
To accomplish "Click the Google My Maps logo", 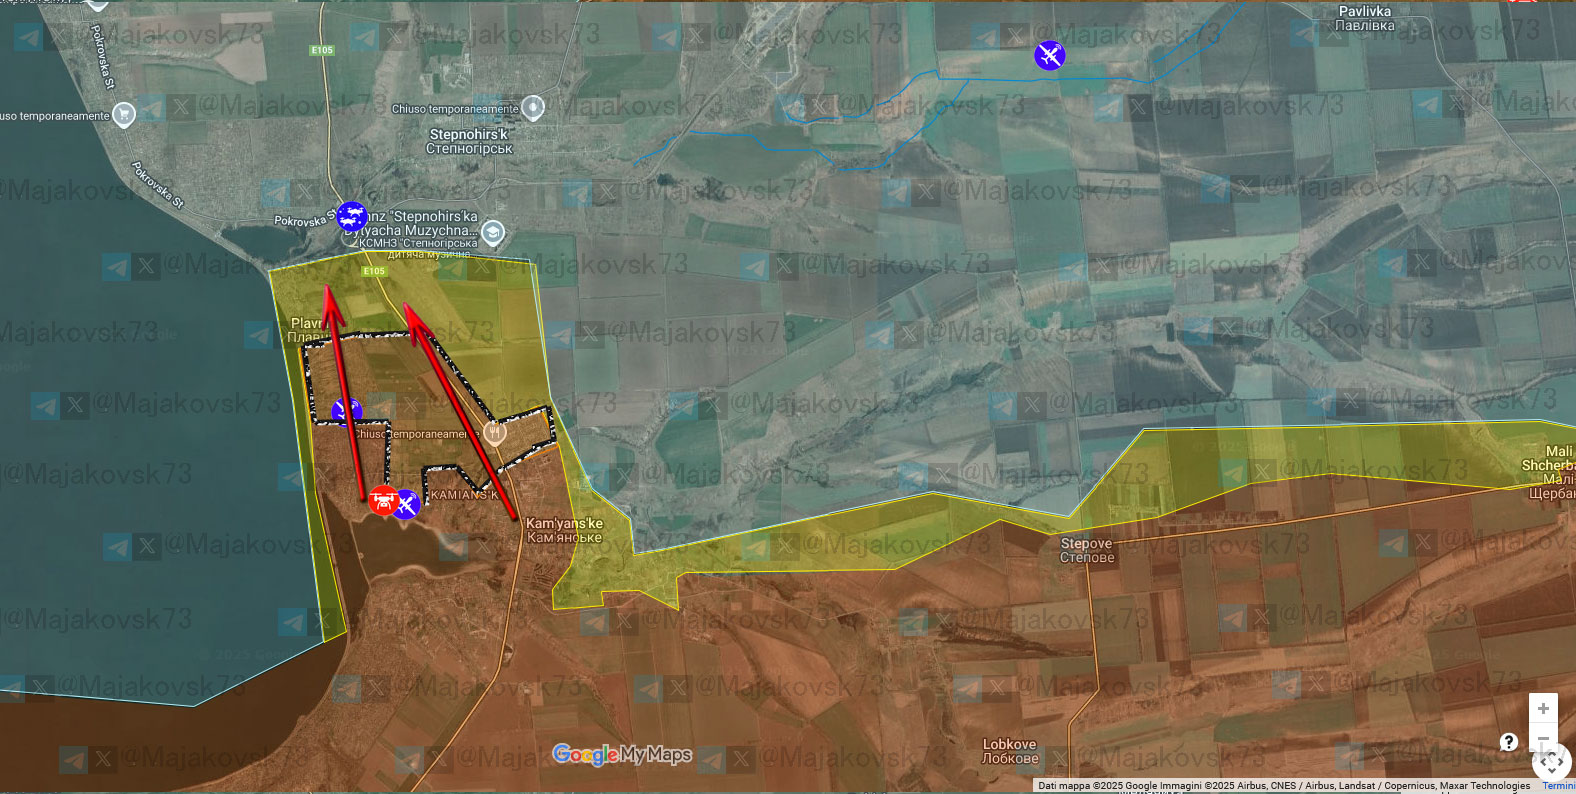I will click(622, 755).
